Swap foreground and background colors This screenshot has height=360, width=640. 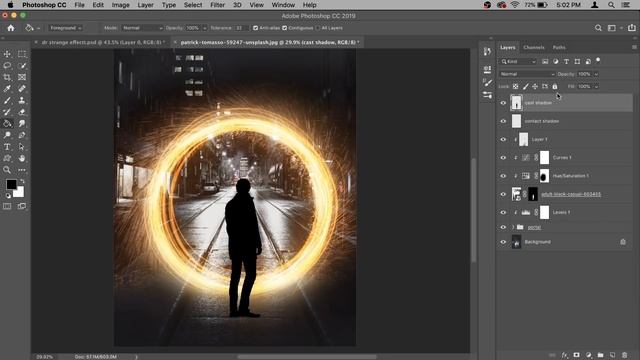coord(22,181)
